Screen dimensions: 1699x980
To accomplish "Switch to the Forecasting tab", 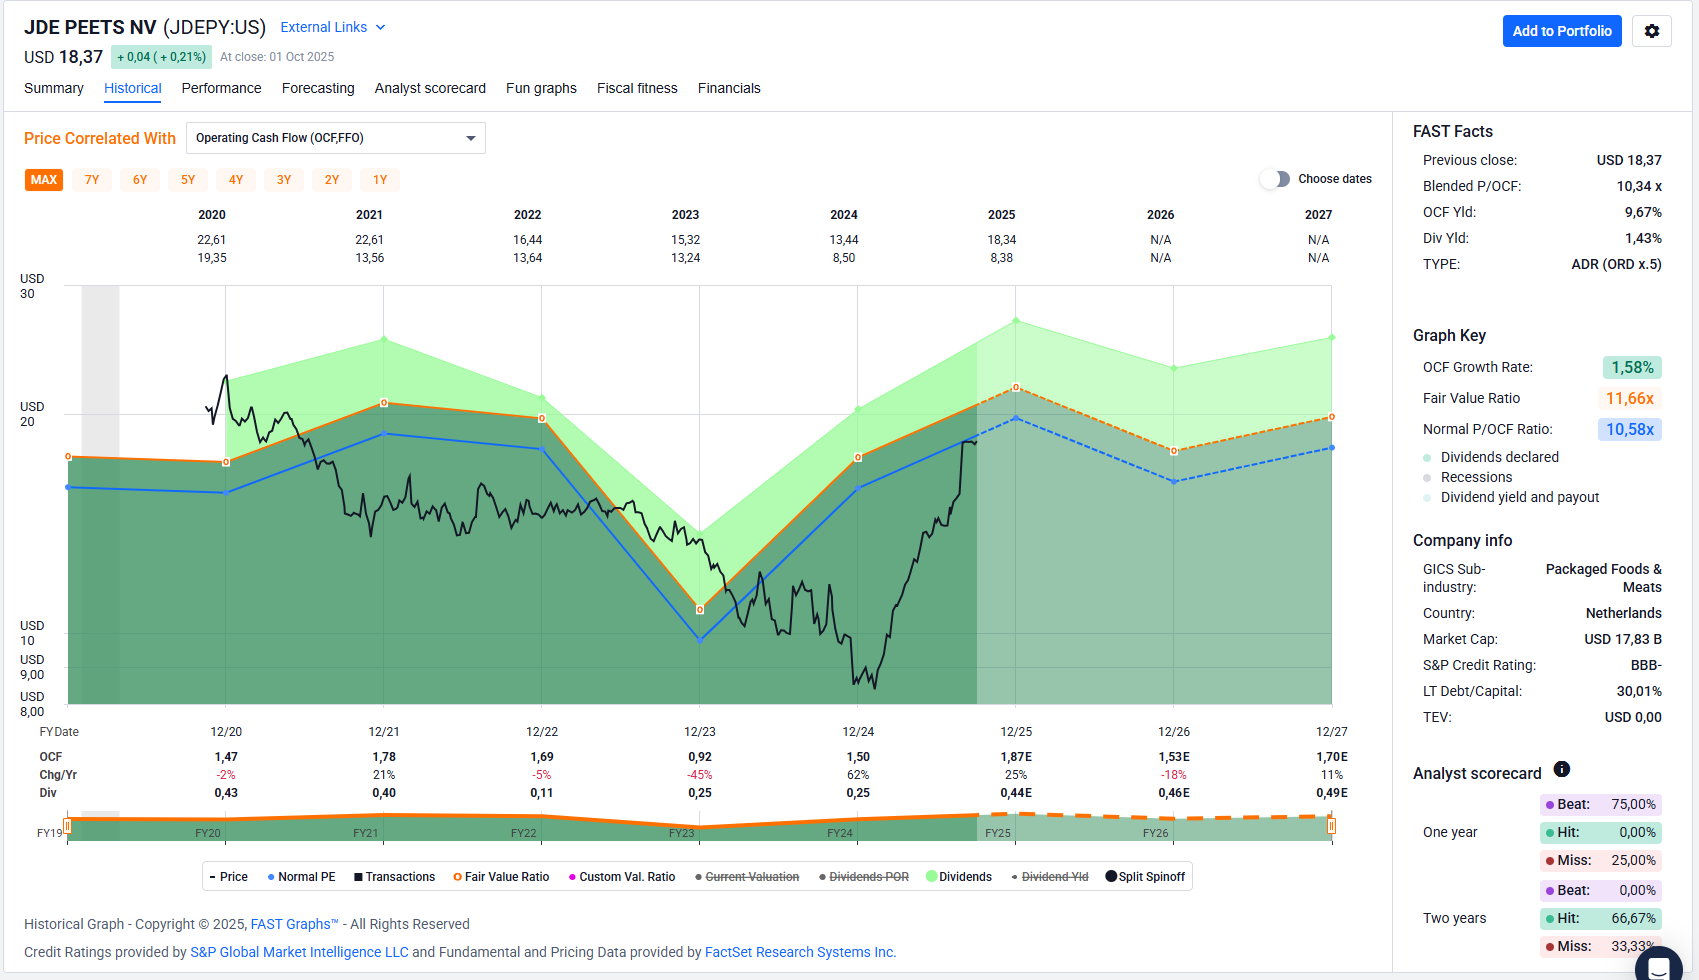I will 318,88.
